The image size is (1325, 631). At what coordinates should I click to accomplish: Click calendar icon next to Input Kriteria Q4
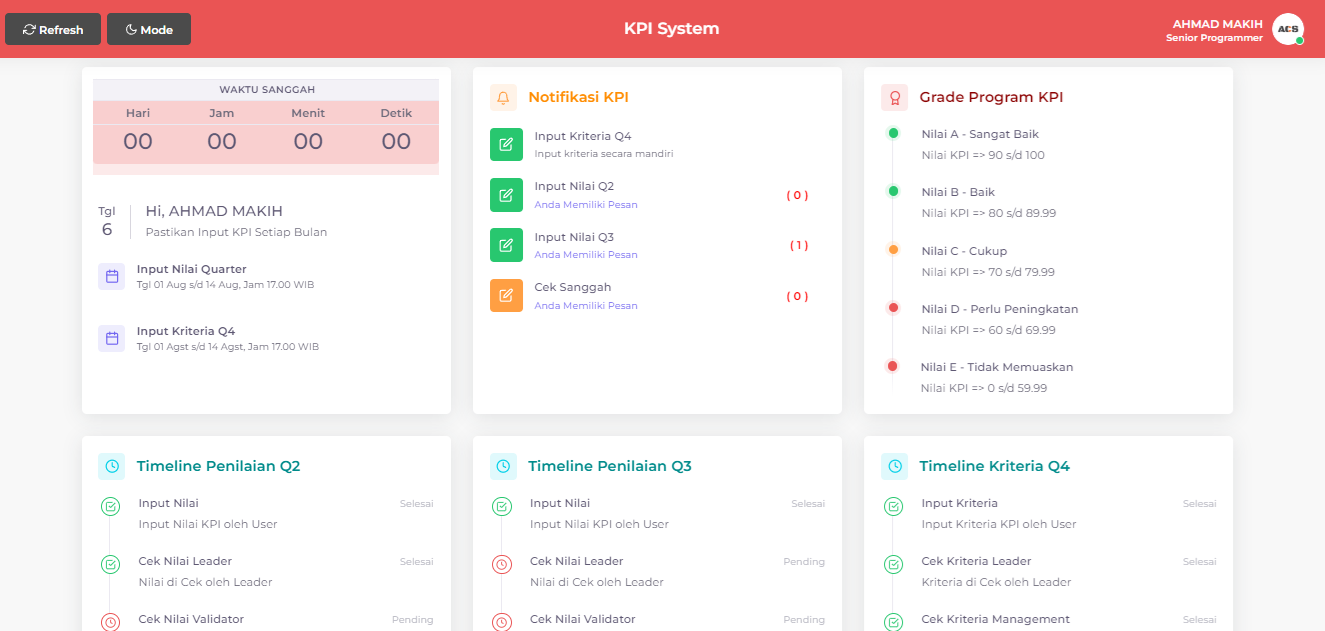tap(111, 338)
